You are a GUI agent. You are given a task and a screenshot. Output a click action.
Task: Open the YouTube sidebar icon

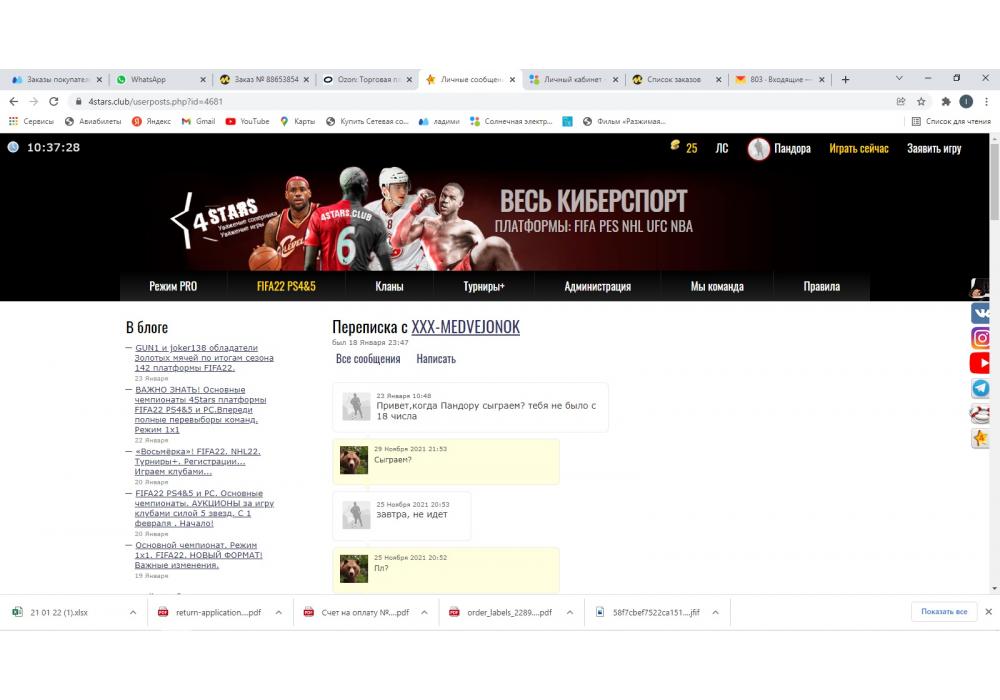point(980,363)
